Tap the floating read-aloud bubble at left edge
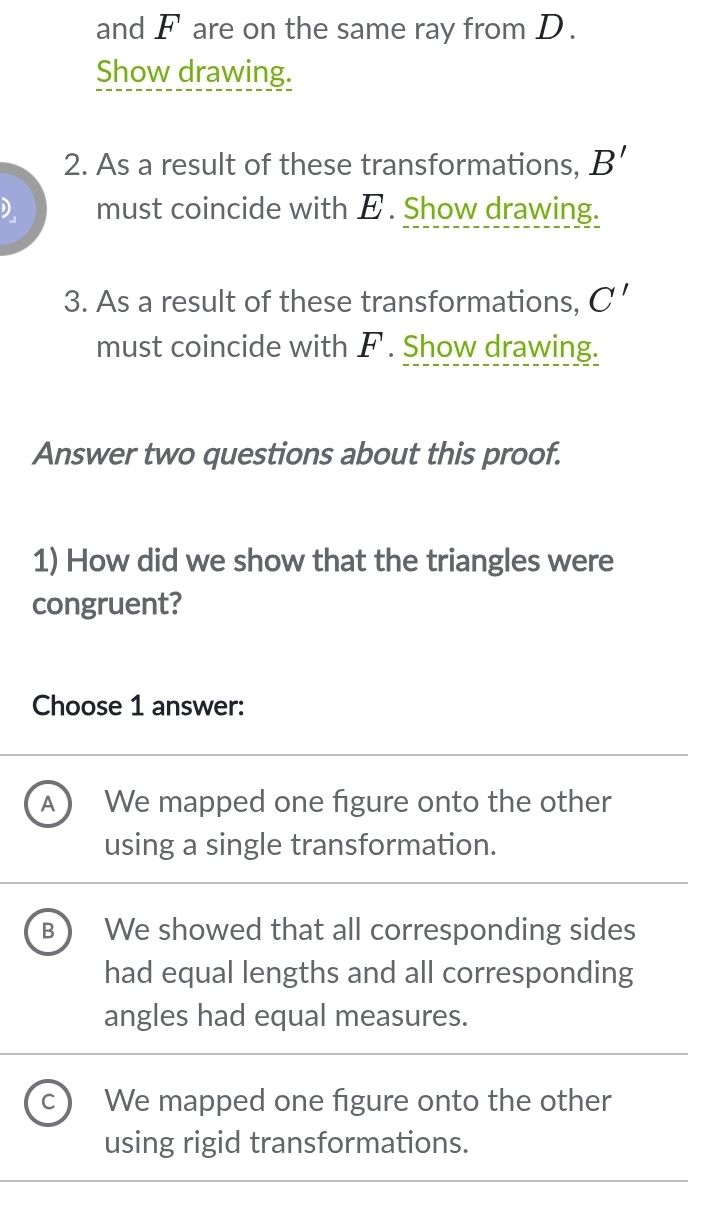 (x=18, y=209)
